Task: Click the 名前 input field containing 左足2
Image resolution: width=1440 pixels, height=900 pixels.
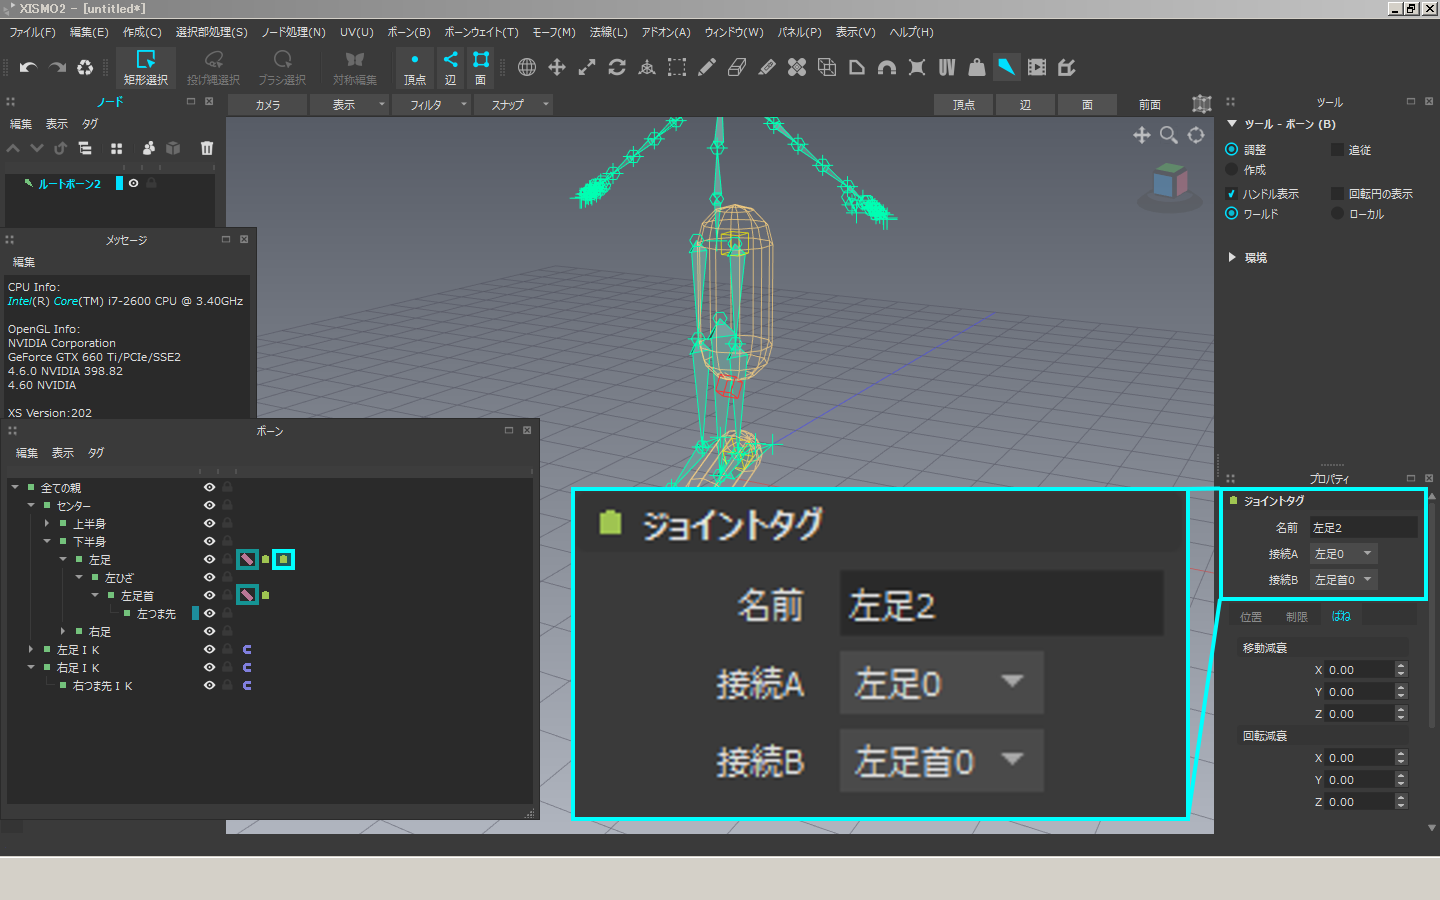Action: pos(1364,527)
